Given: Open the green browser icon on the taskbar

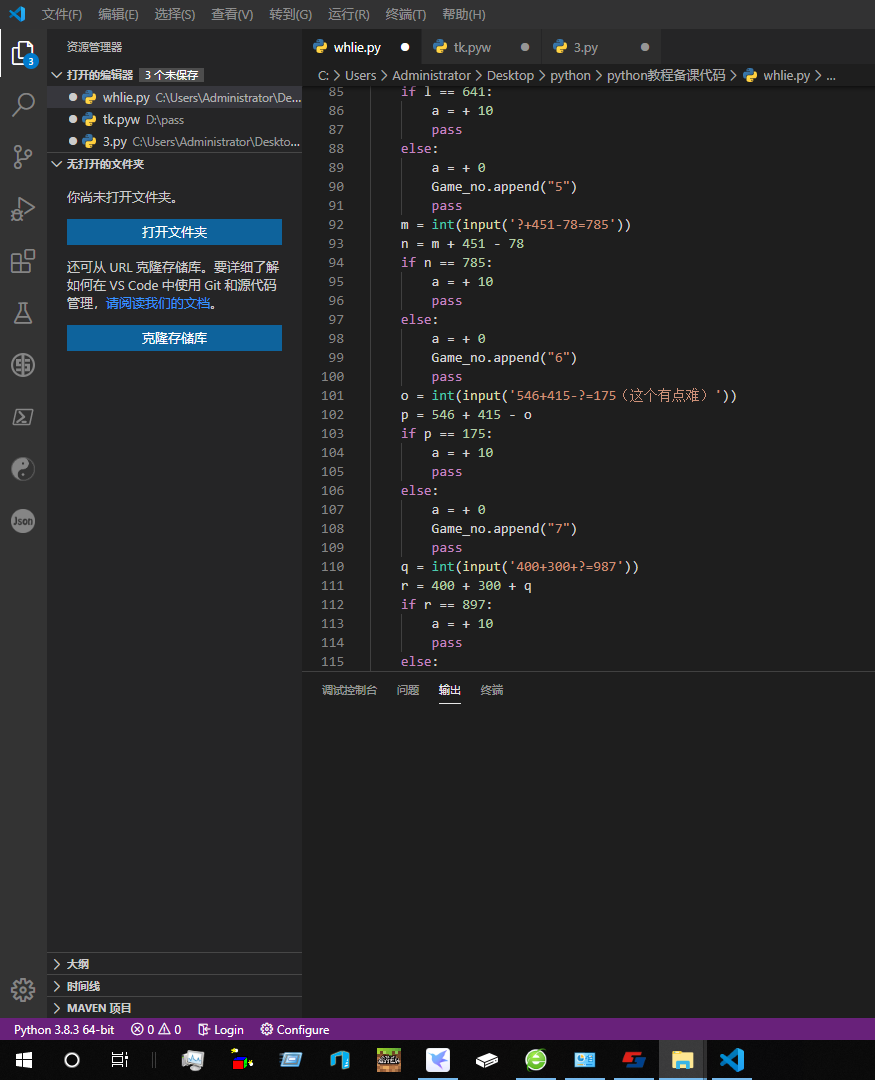Looking at the screenshot, I should pos(535,1059).
